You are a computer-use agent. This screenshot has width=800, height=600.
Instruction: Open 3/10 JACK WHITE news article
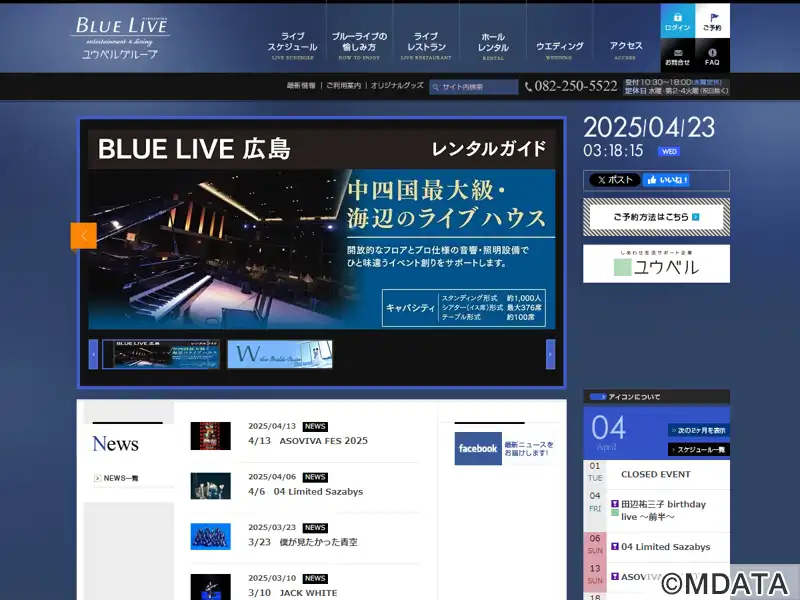pyautogui.click(x=292, y=593)
